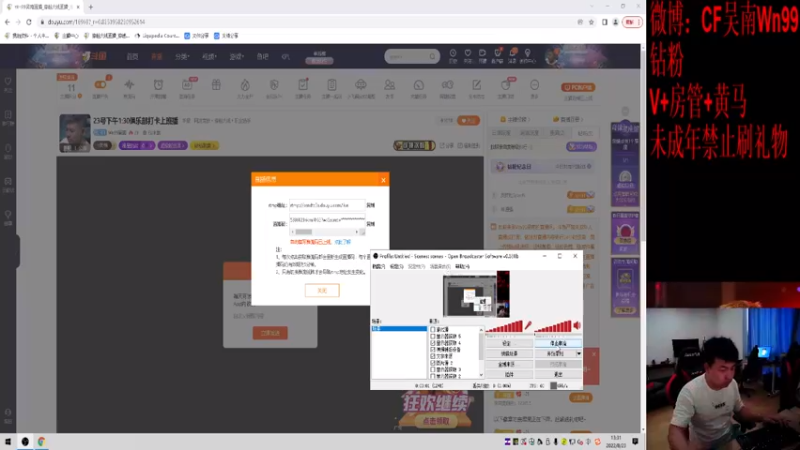Copy the rtmp address with its 复制 link
The height and width of the screenshot is (450, 800).
pos(371,205)
